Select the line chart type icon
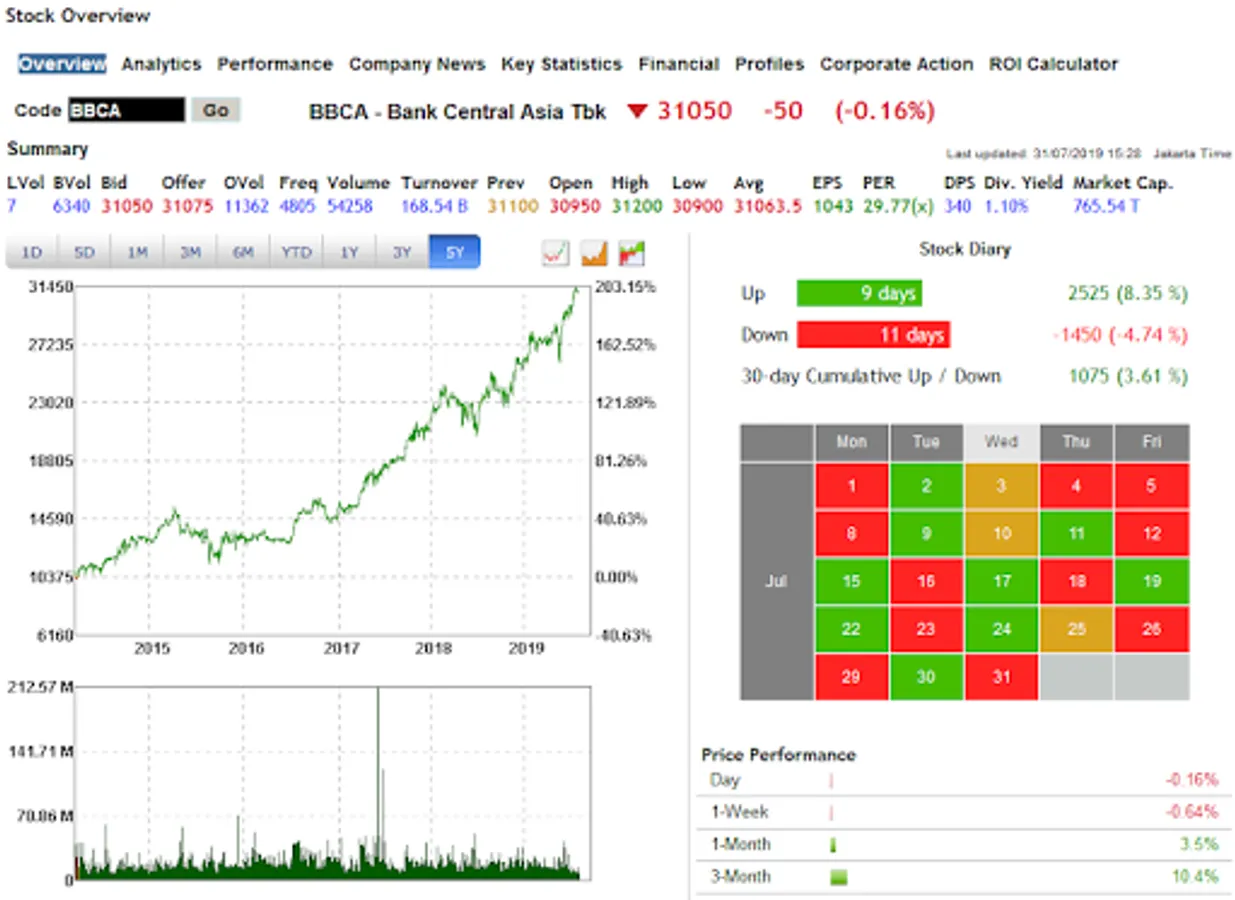 [x=555, y=253]
